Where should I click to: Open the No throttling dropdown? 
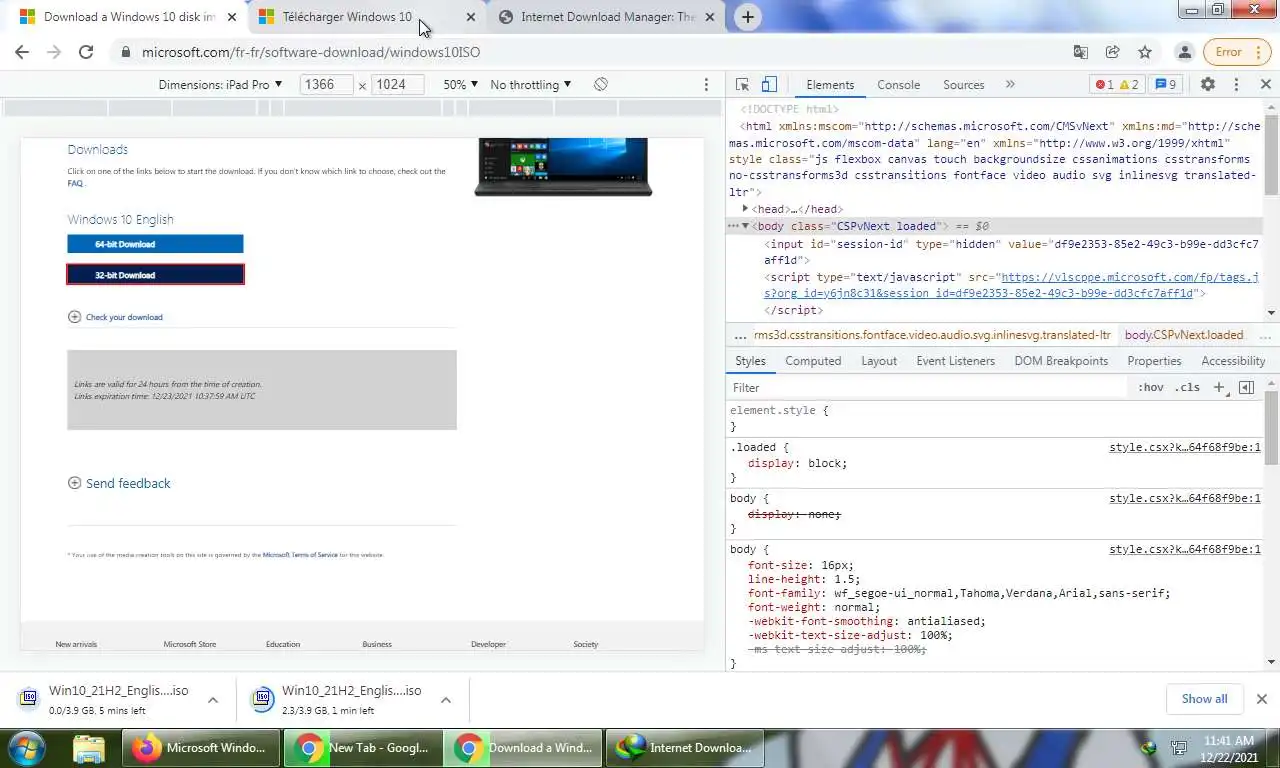point(531,85)
